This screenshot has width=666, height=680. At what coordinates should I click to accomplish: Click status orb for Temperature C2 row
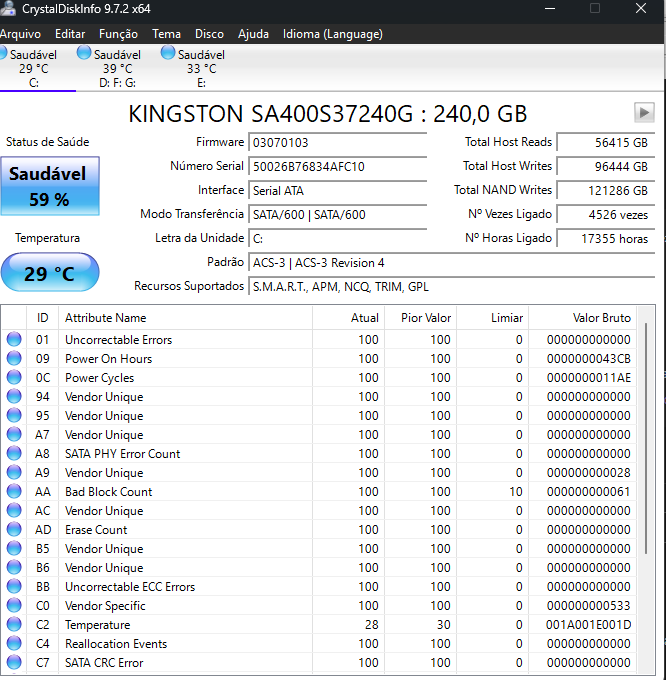click(14, 624)
